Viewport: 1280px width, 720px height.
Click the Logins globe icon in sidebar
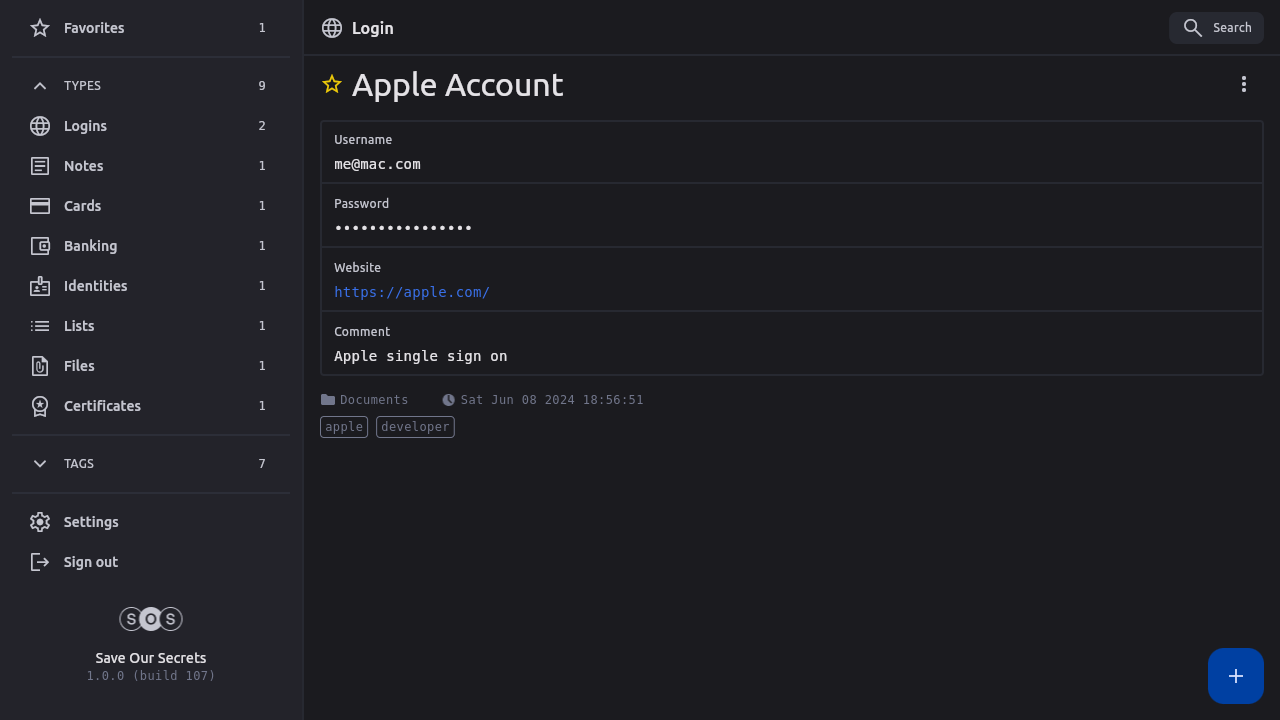(40, 126)
